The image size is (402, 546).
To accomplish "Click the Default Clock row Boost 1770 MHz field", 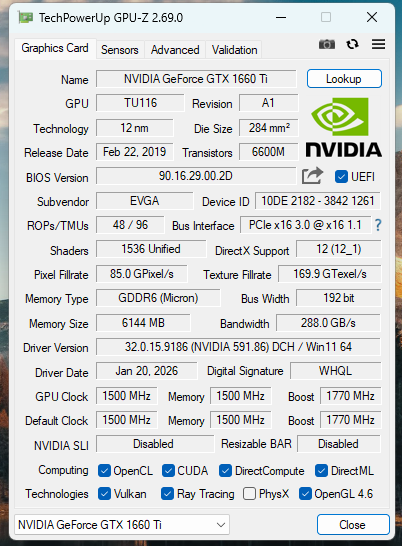I will click(x=350, y=420).
